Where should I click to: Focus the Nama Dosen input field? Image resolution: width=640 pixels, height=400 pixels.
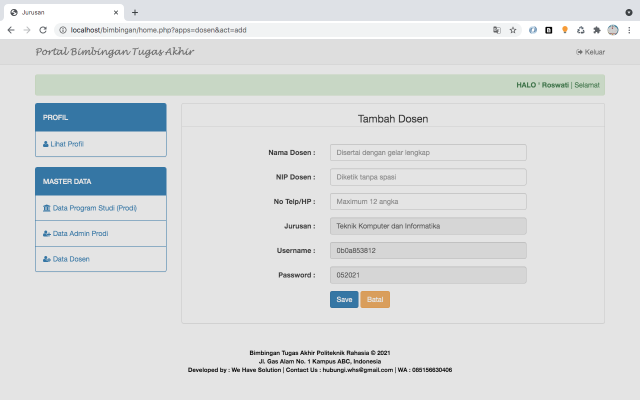click(x=427, y=153)
